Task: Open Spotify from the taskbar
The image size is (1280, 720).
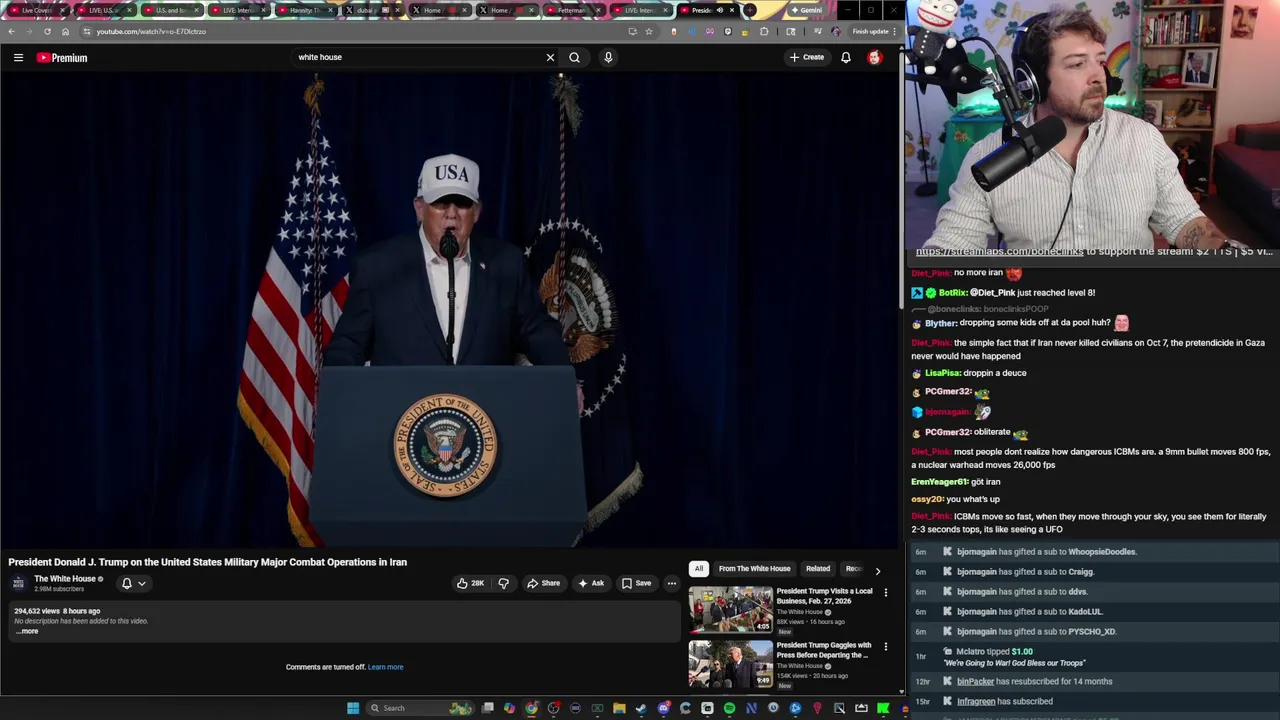Action: [729, 708]
